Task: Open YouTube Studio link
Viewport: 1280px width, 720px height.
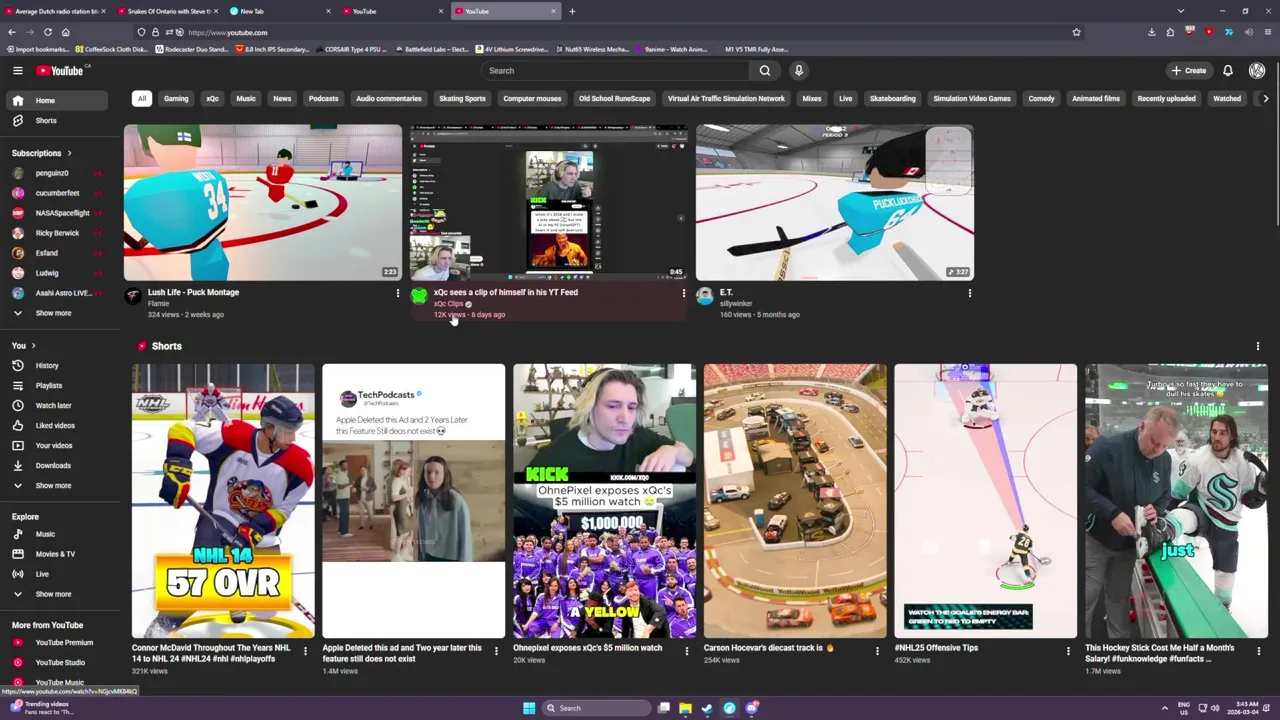Action: point(58,662)
